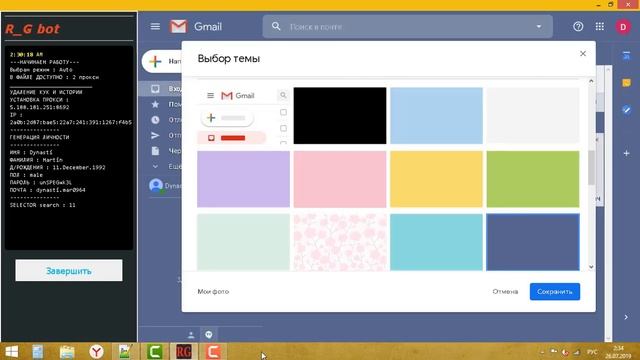The width and height of the screenshot is (640, 360).
Task: Click the Завершить button in R_G bot
Action: (x=69, y=271)
